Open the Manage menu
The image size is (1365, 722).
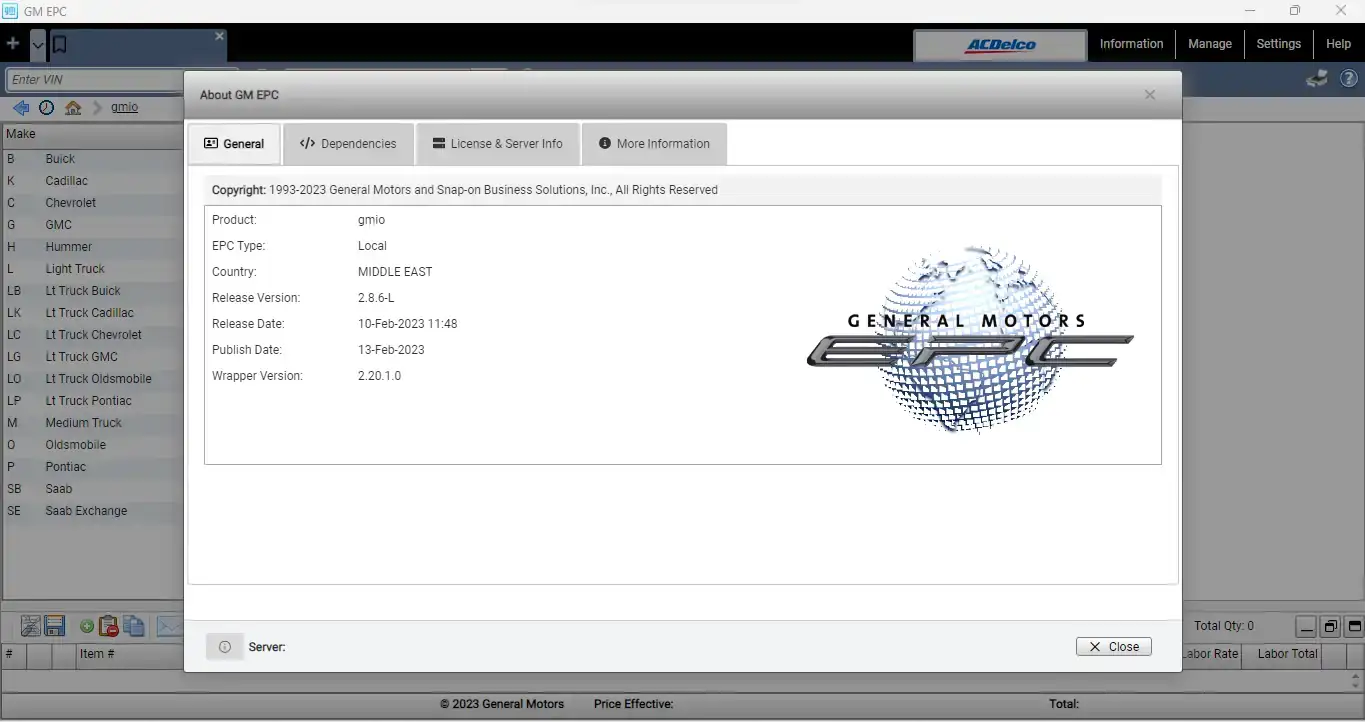1209,44
